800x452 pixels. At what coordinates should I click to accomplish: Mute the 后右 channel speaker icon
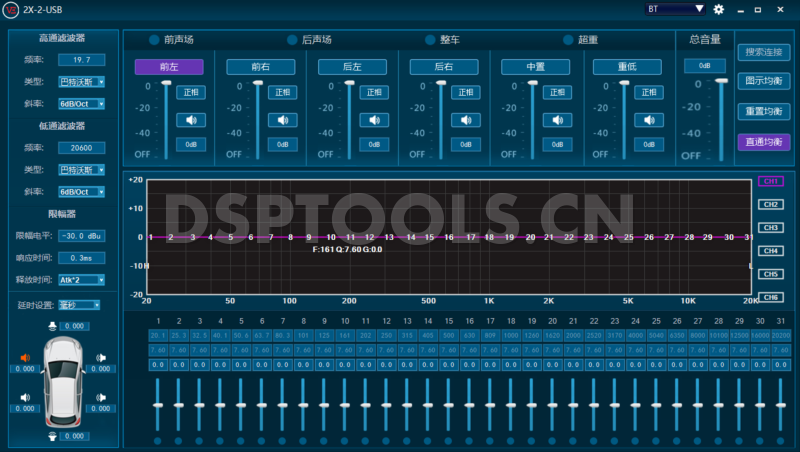(x=466, y=120)
